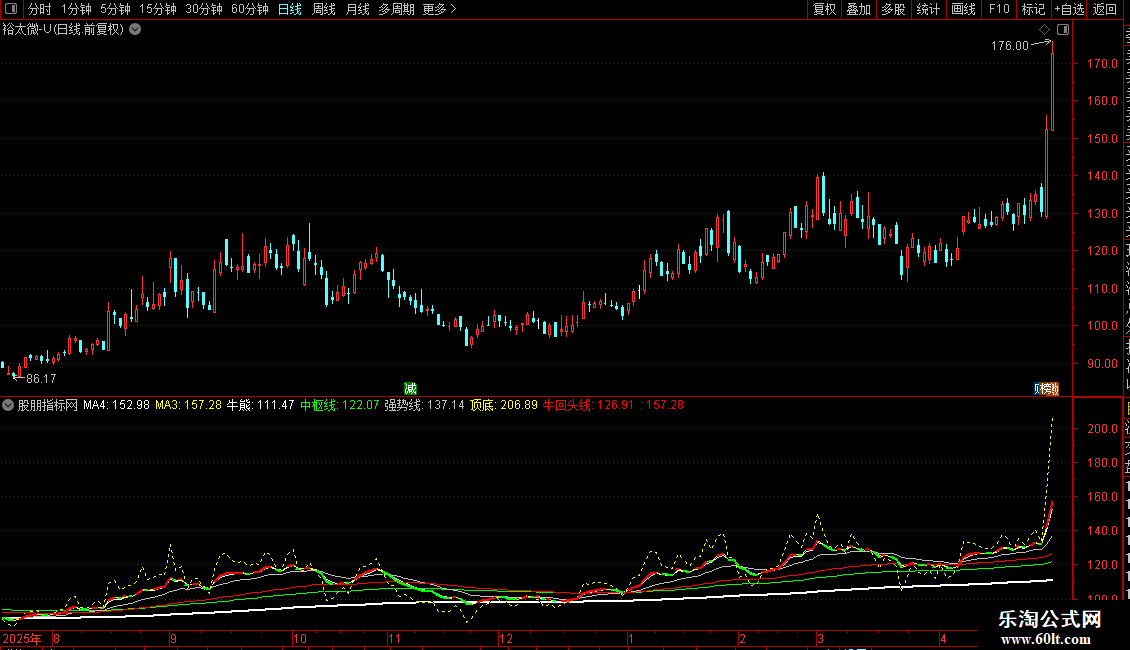This screenshot has height=650, width=1130.
Task: Click the MA3: 157.28 indicator value
Action: point(188,405)
